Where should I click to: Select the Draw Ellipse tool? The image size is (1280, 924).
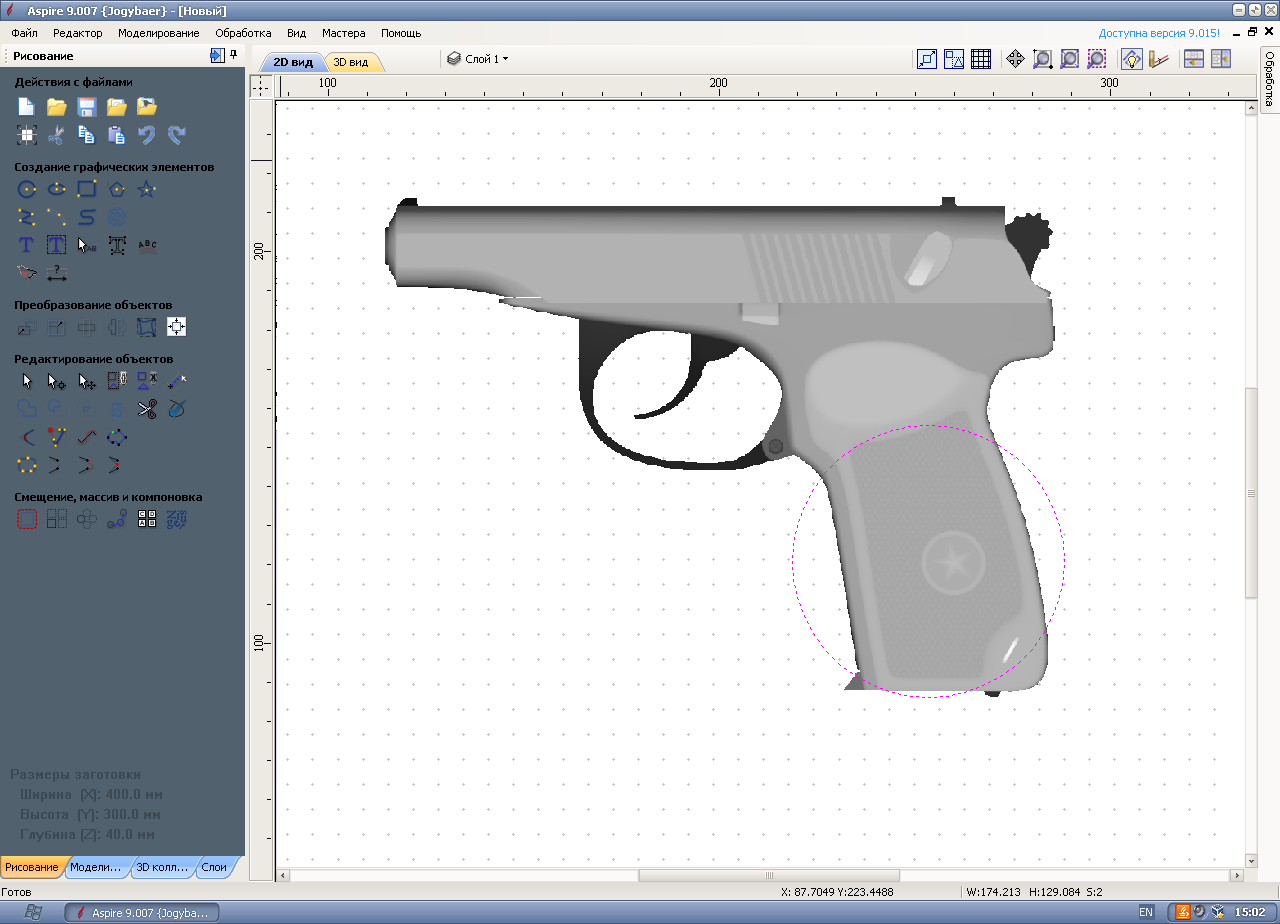[57, 188]
